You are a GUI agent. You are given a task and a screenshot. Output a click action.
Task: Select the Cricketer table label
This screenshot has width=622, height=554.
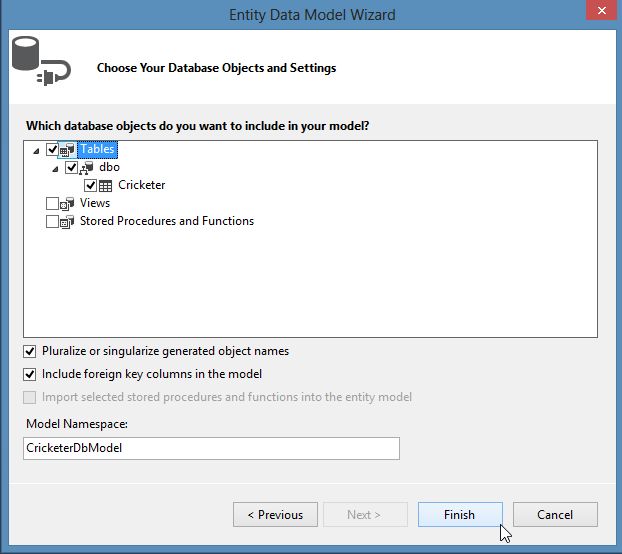[x=142, y=185]
